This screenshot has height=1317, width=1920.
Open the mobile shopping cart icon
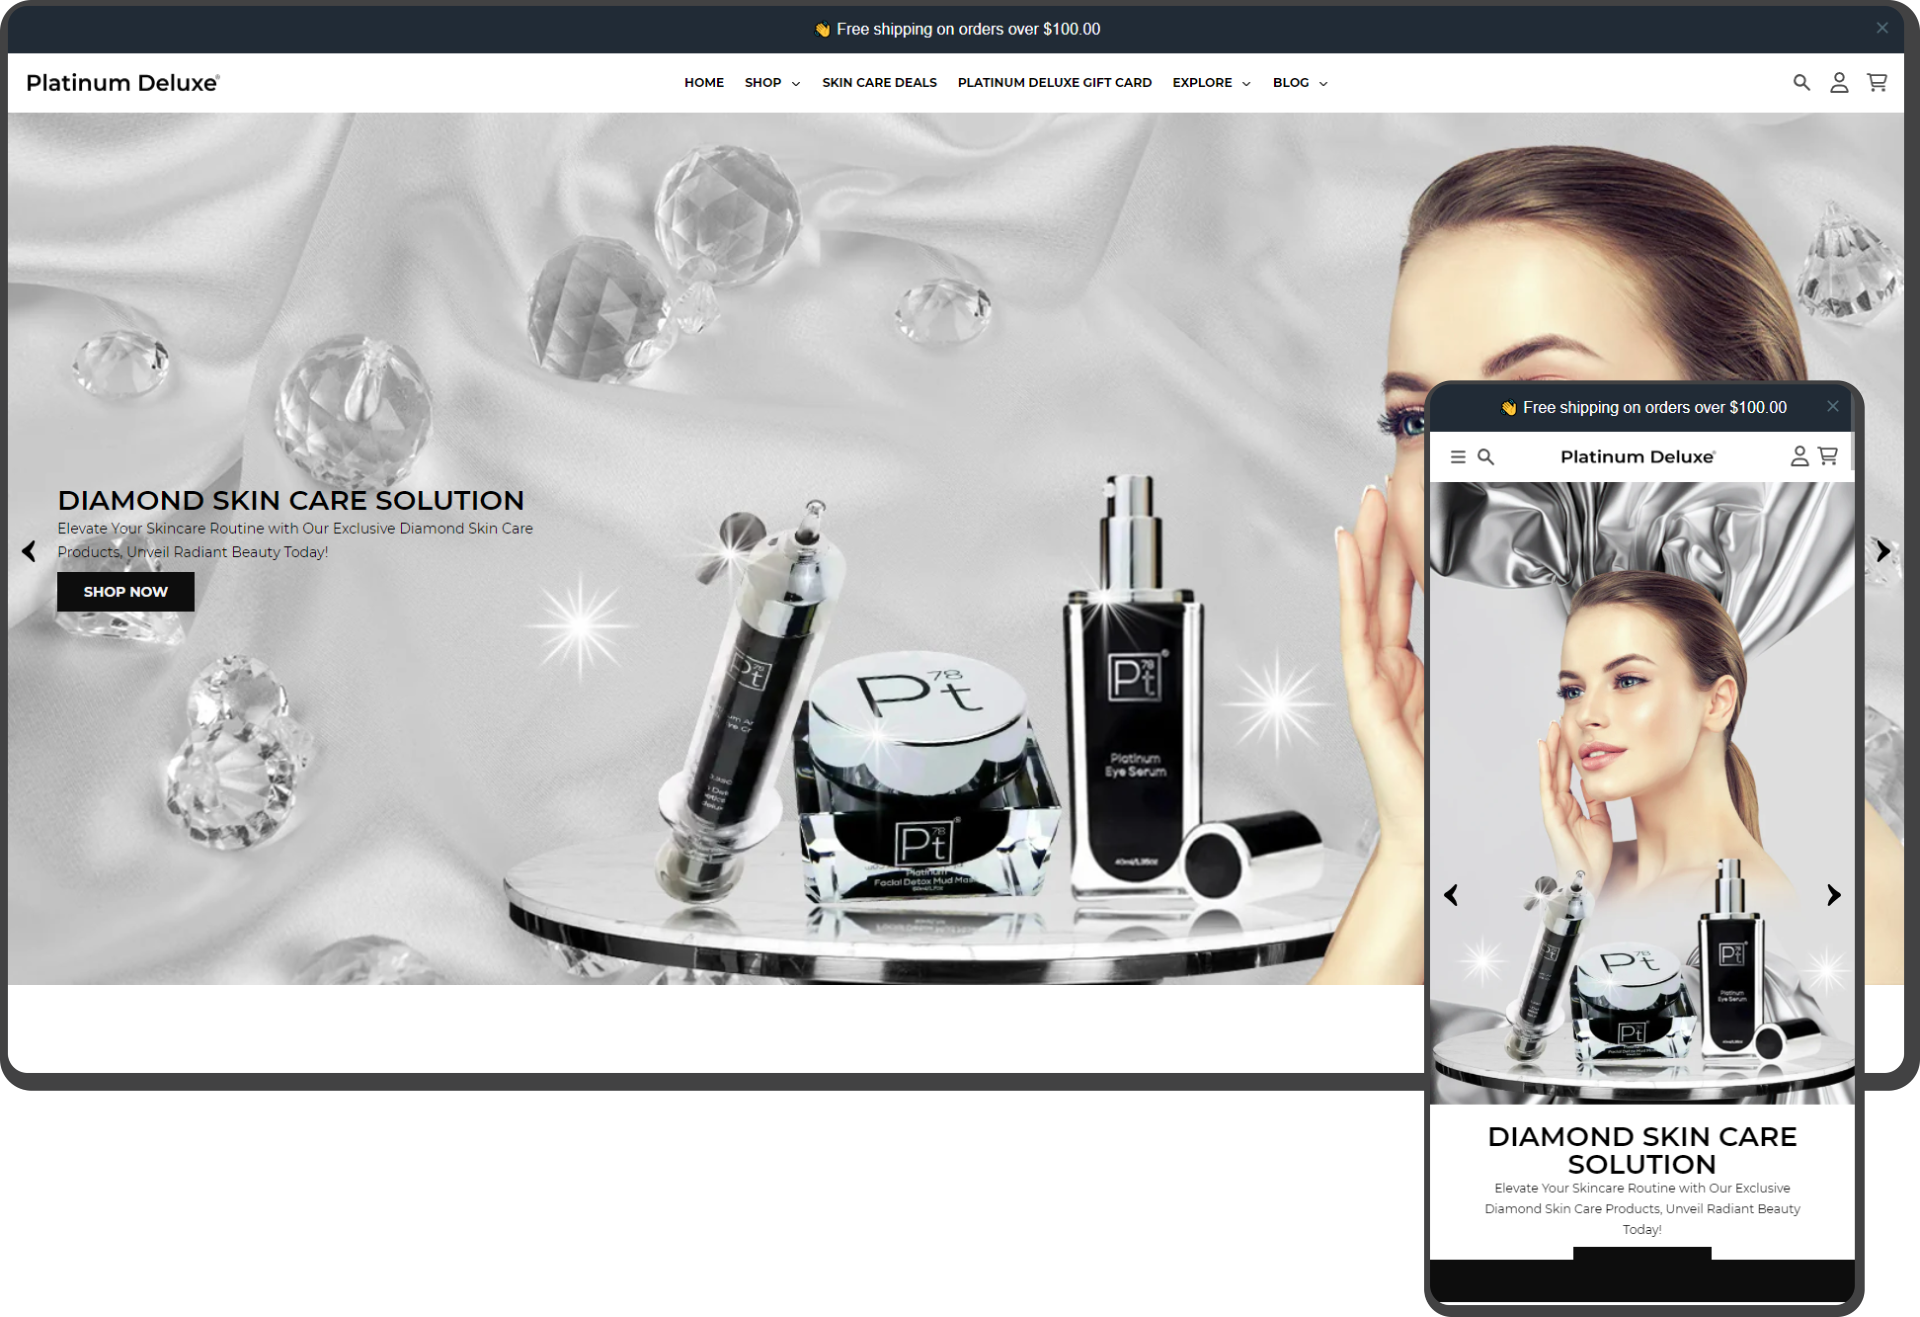pyautogui.click(x=1828, y=456)
